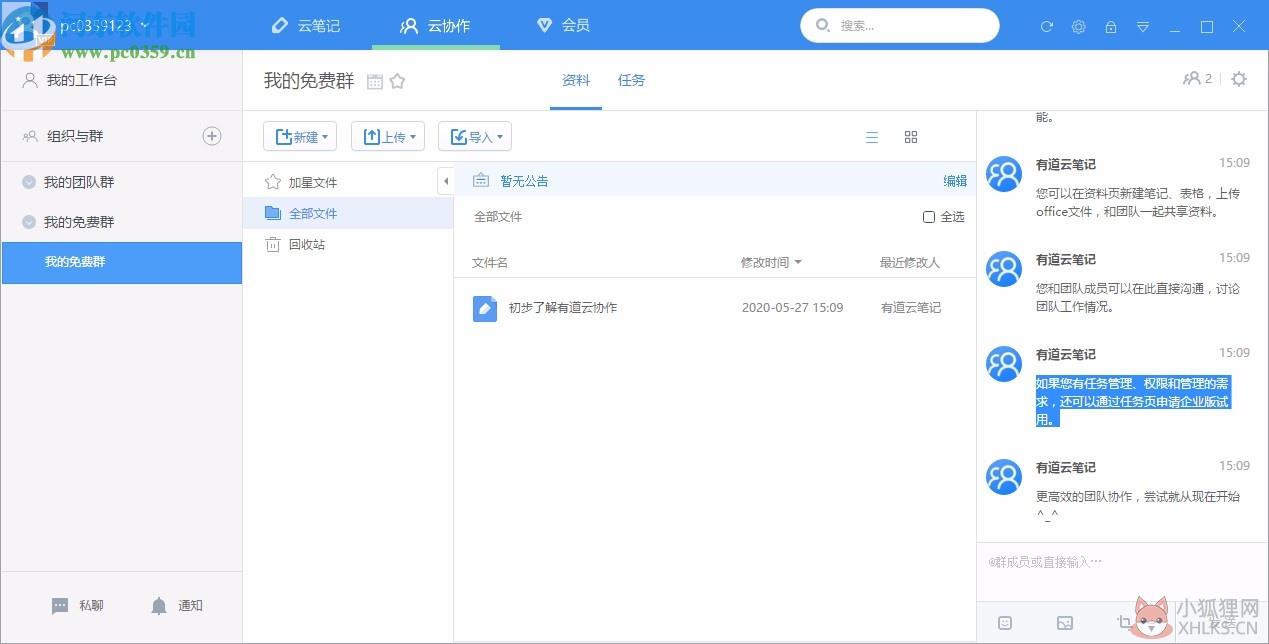Open the settings gear in the title bar
Screen dimensions: 1269x644
coord(1079,27)
